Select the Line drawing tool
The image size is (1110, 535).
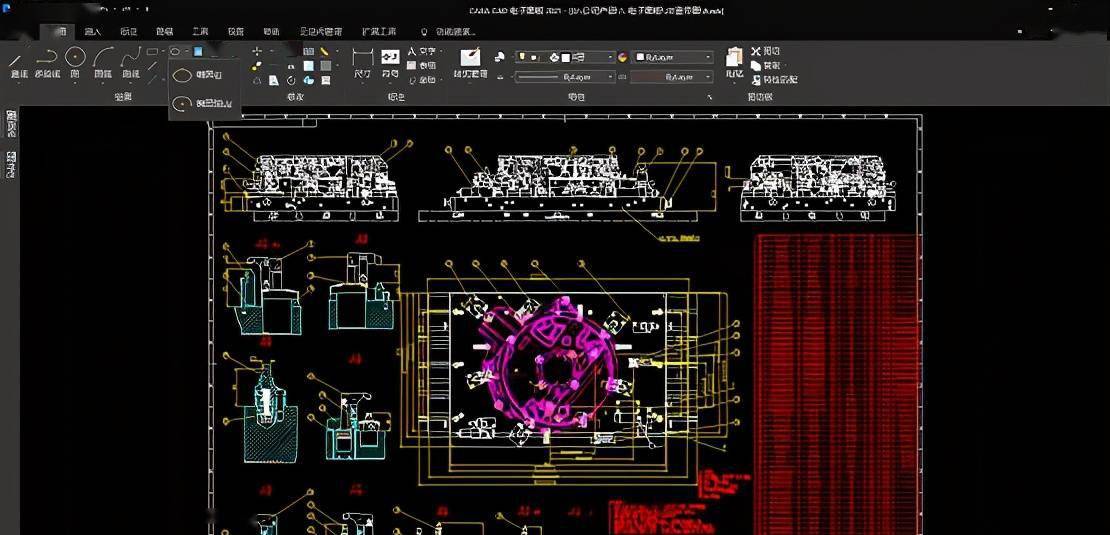pyautogui.click(x=18, y=62)
